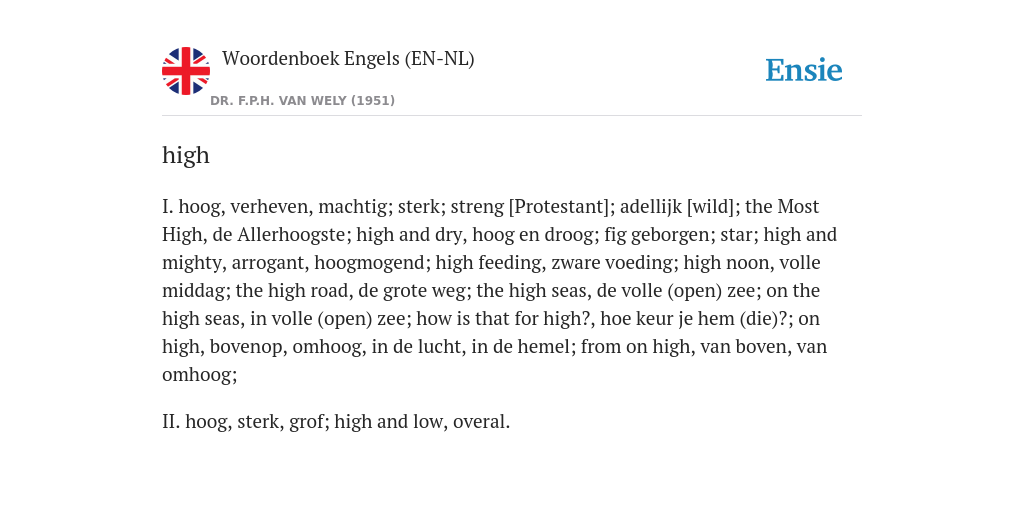This screenshot has height=512, width=1024.
Task: Click the word "Allerhoogste"
Action: [292, 234]
